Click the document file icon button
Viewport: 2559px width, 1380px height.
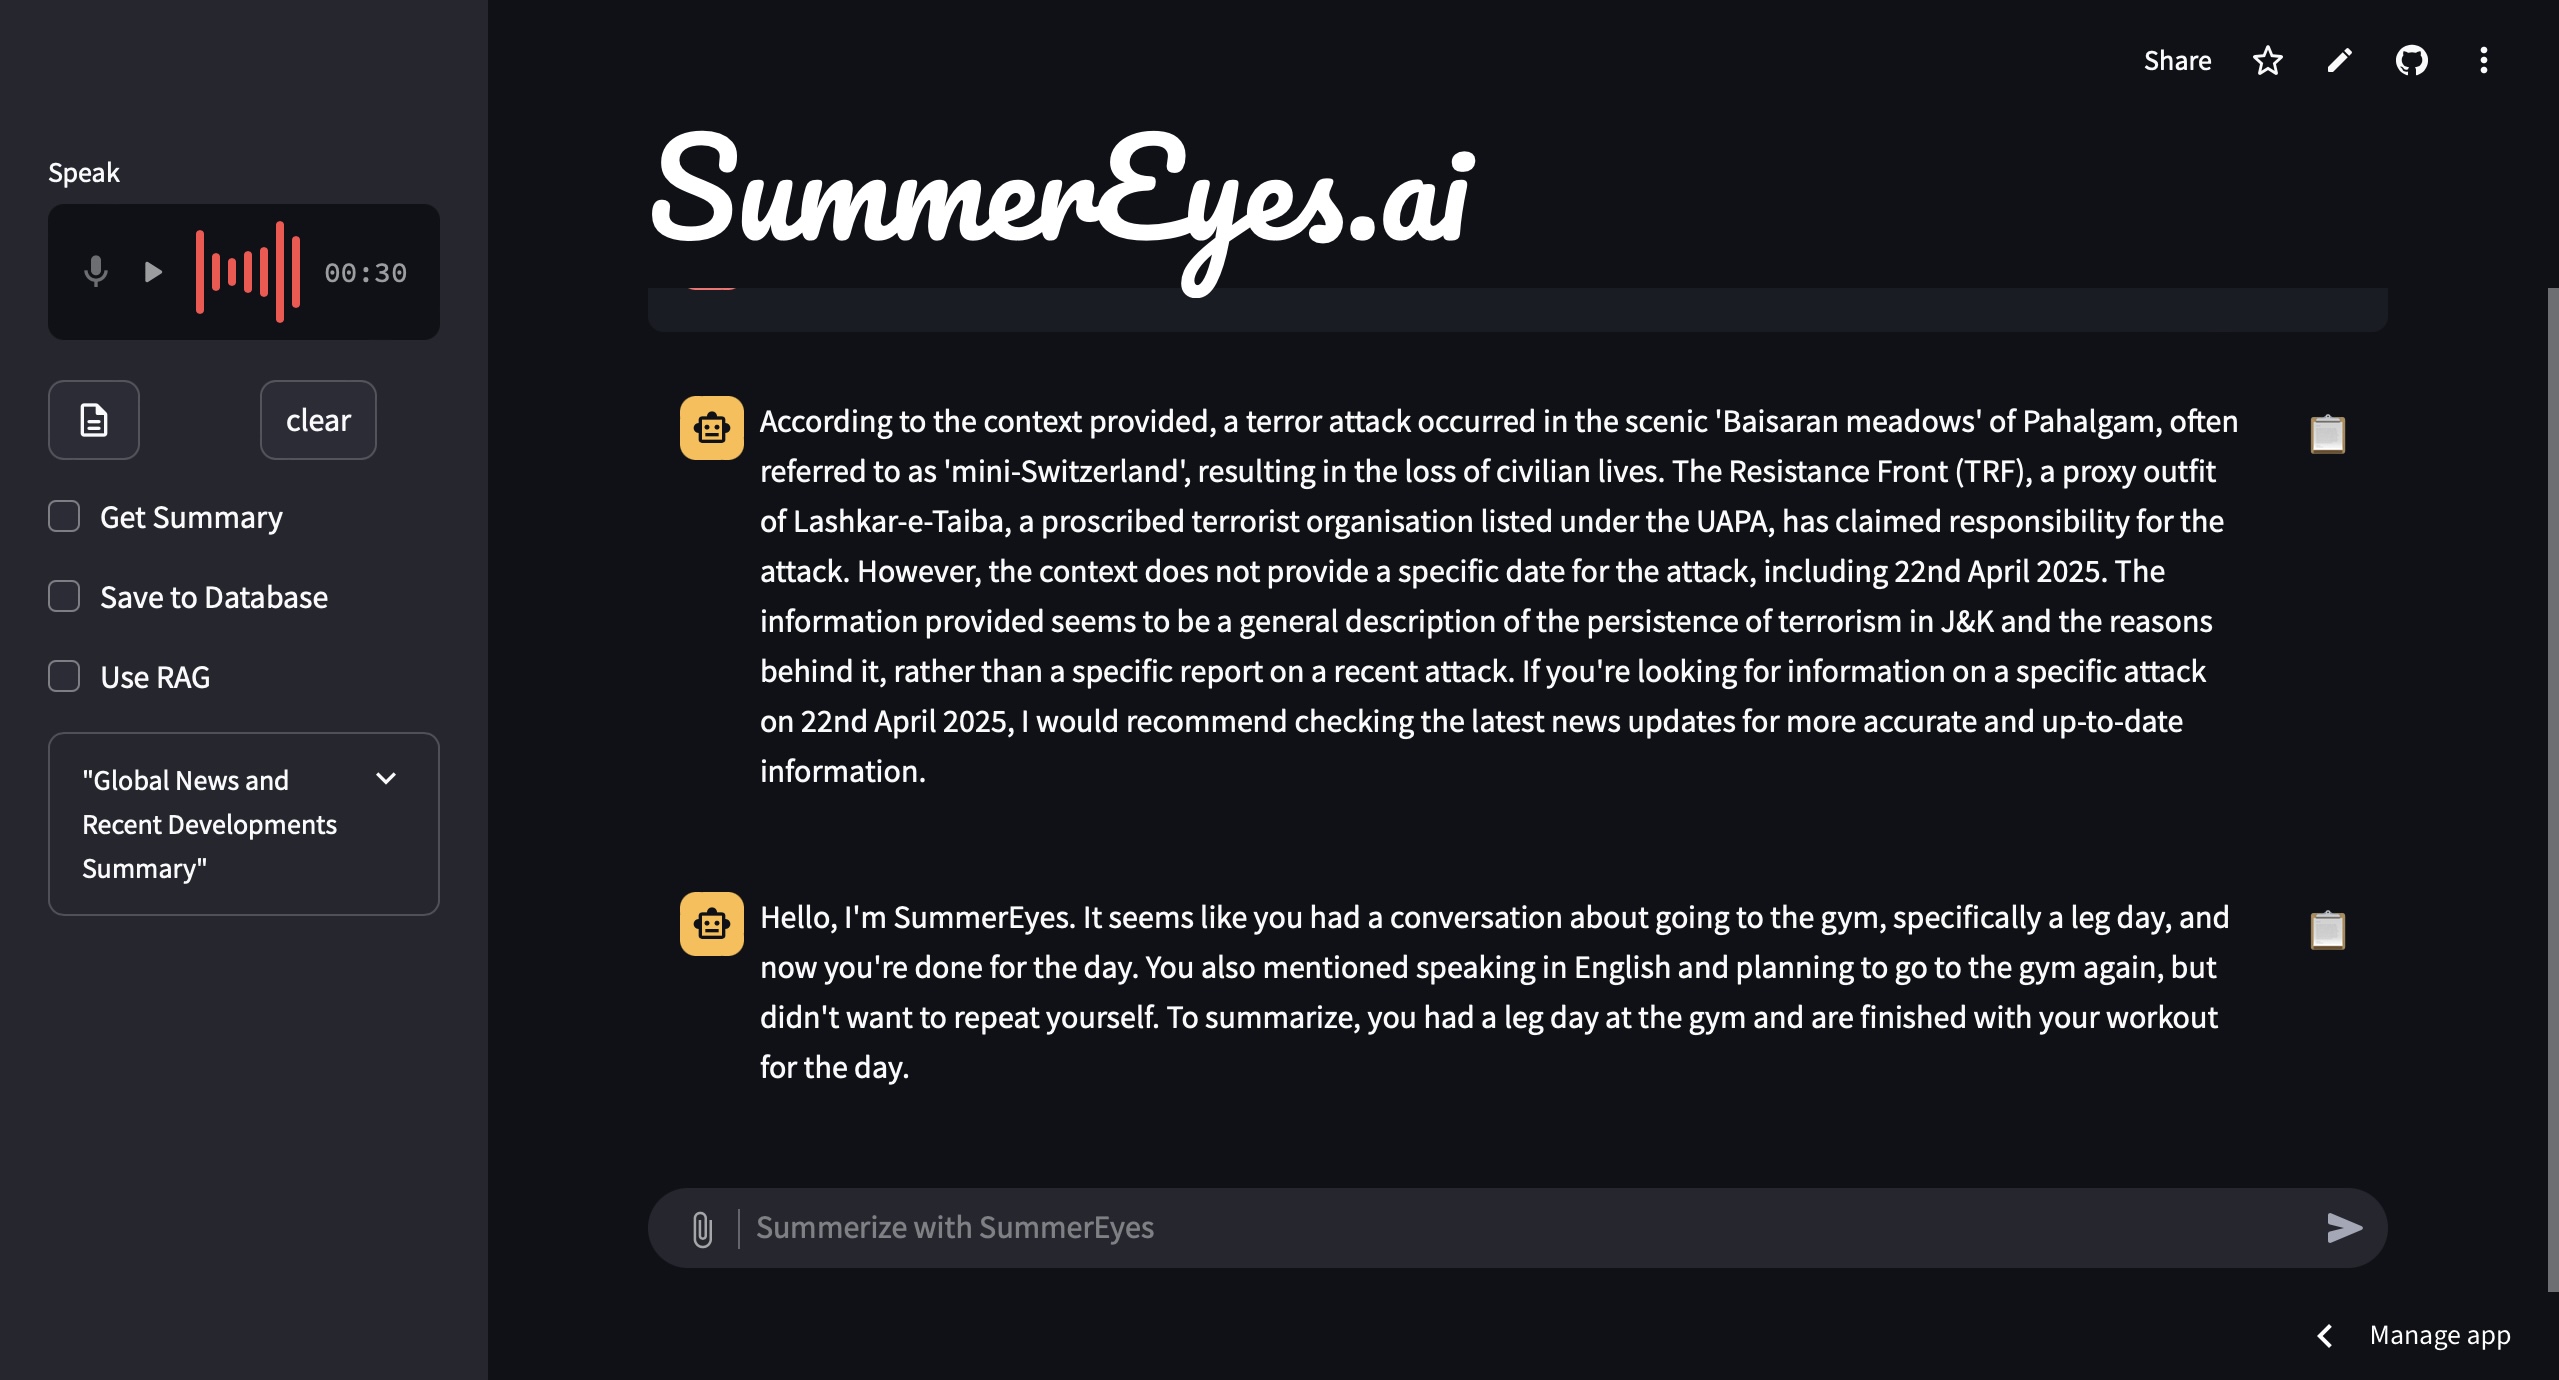[94, 420]
